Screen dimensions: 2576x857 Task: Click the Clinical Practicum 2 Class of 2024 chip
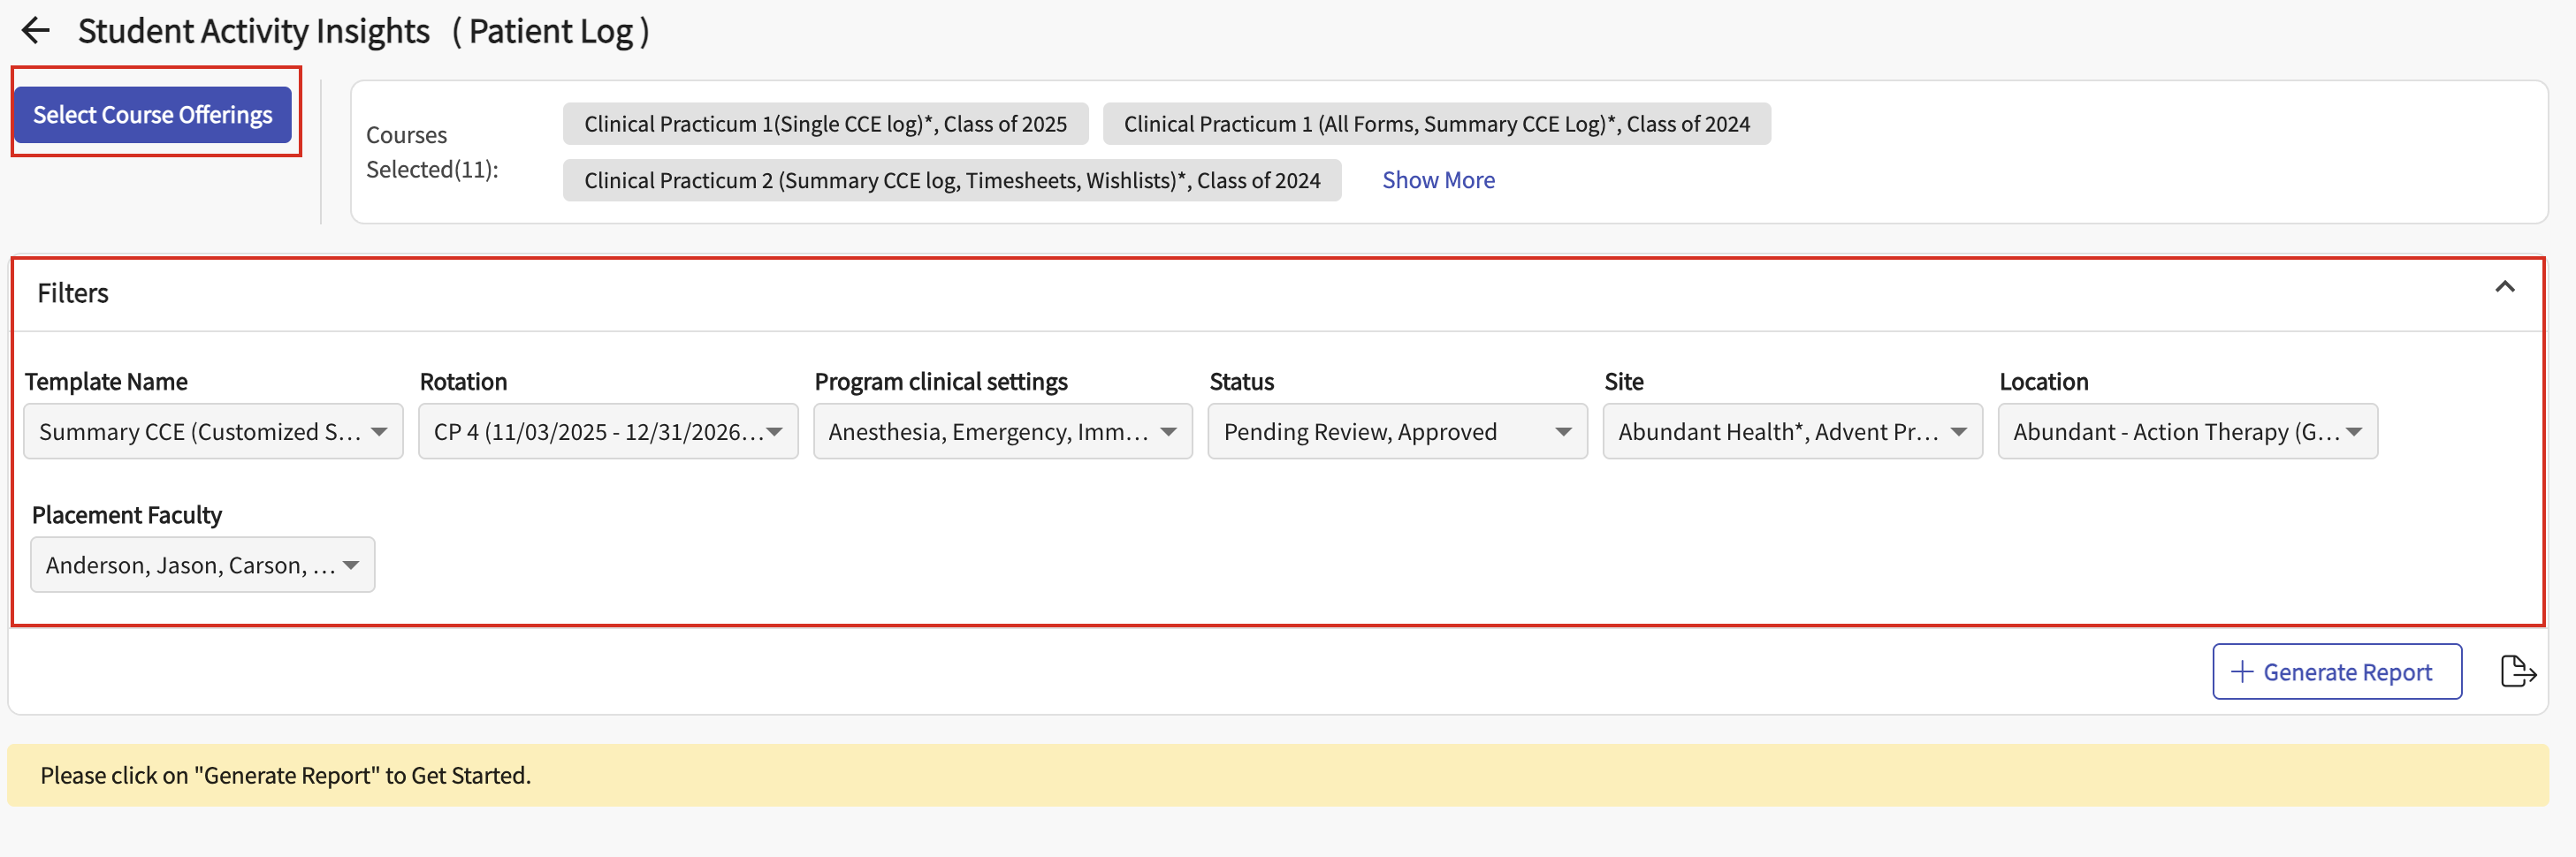(x=951, y=180)
